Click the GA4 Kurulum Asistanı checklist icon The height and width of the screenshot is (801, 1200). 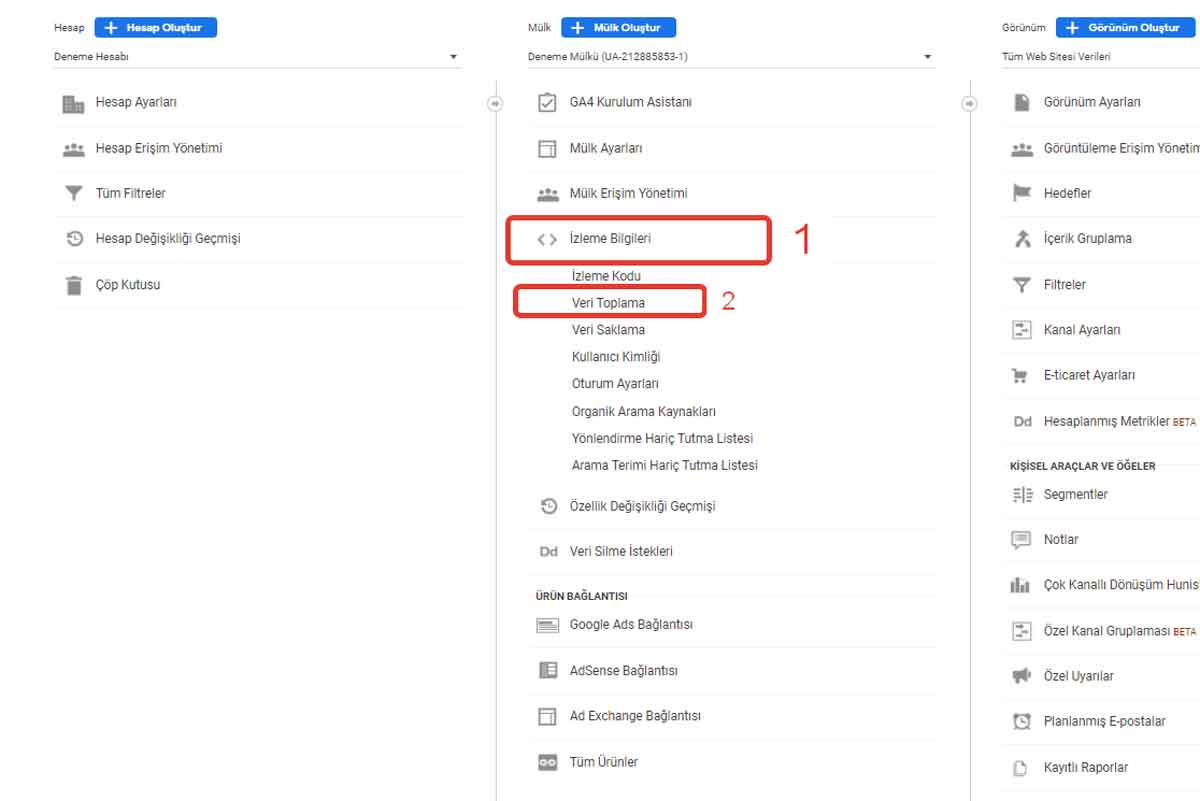547,102
